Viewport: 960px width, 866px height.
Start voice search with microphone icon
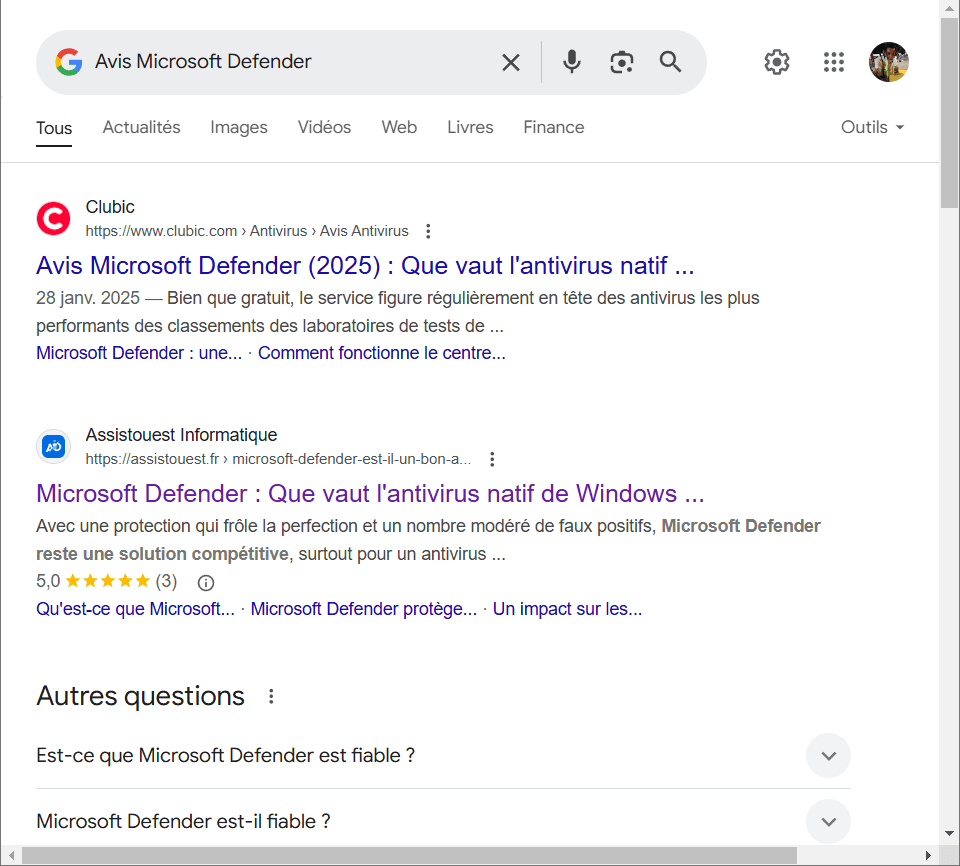point(571,62)
